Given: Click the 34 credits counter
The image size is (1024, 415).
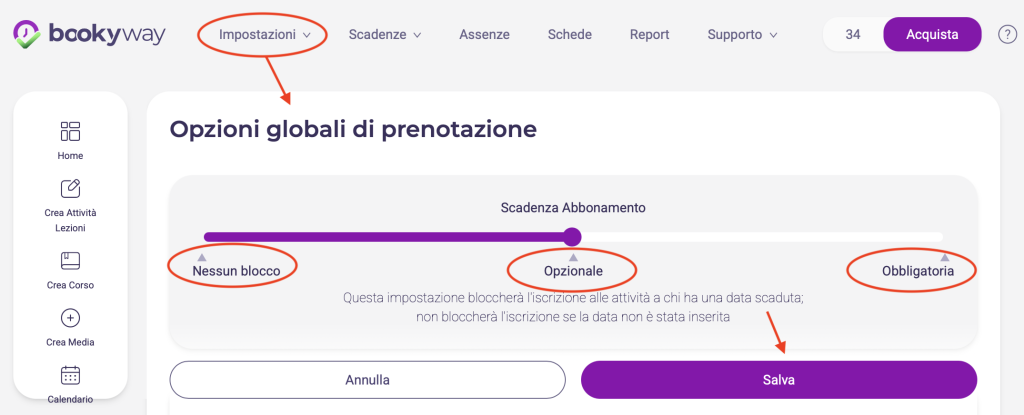Looking at the screenshot, I should (853, 35).
